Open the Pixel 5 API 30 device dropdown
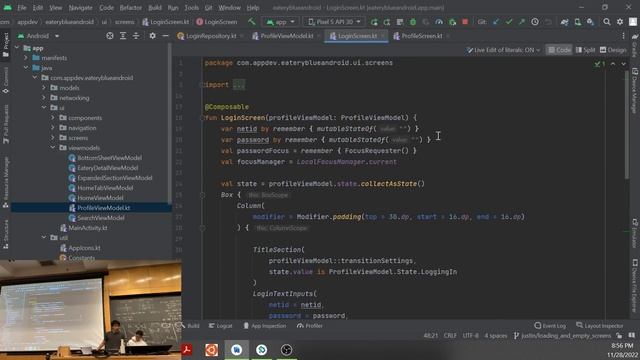The height and width of the screenshot is (360, 640). click(x=334, y=22)
